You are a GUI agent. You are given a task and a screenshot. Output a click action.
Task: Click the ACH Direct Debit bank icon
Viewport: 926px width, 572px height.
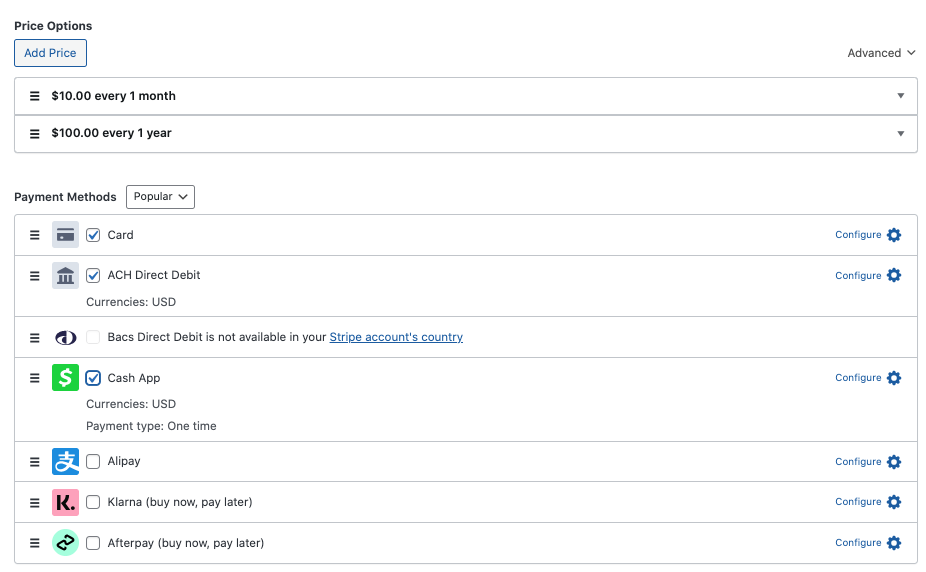coord(65,275)
